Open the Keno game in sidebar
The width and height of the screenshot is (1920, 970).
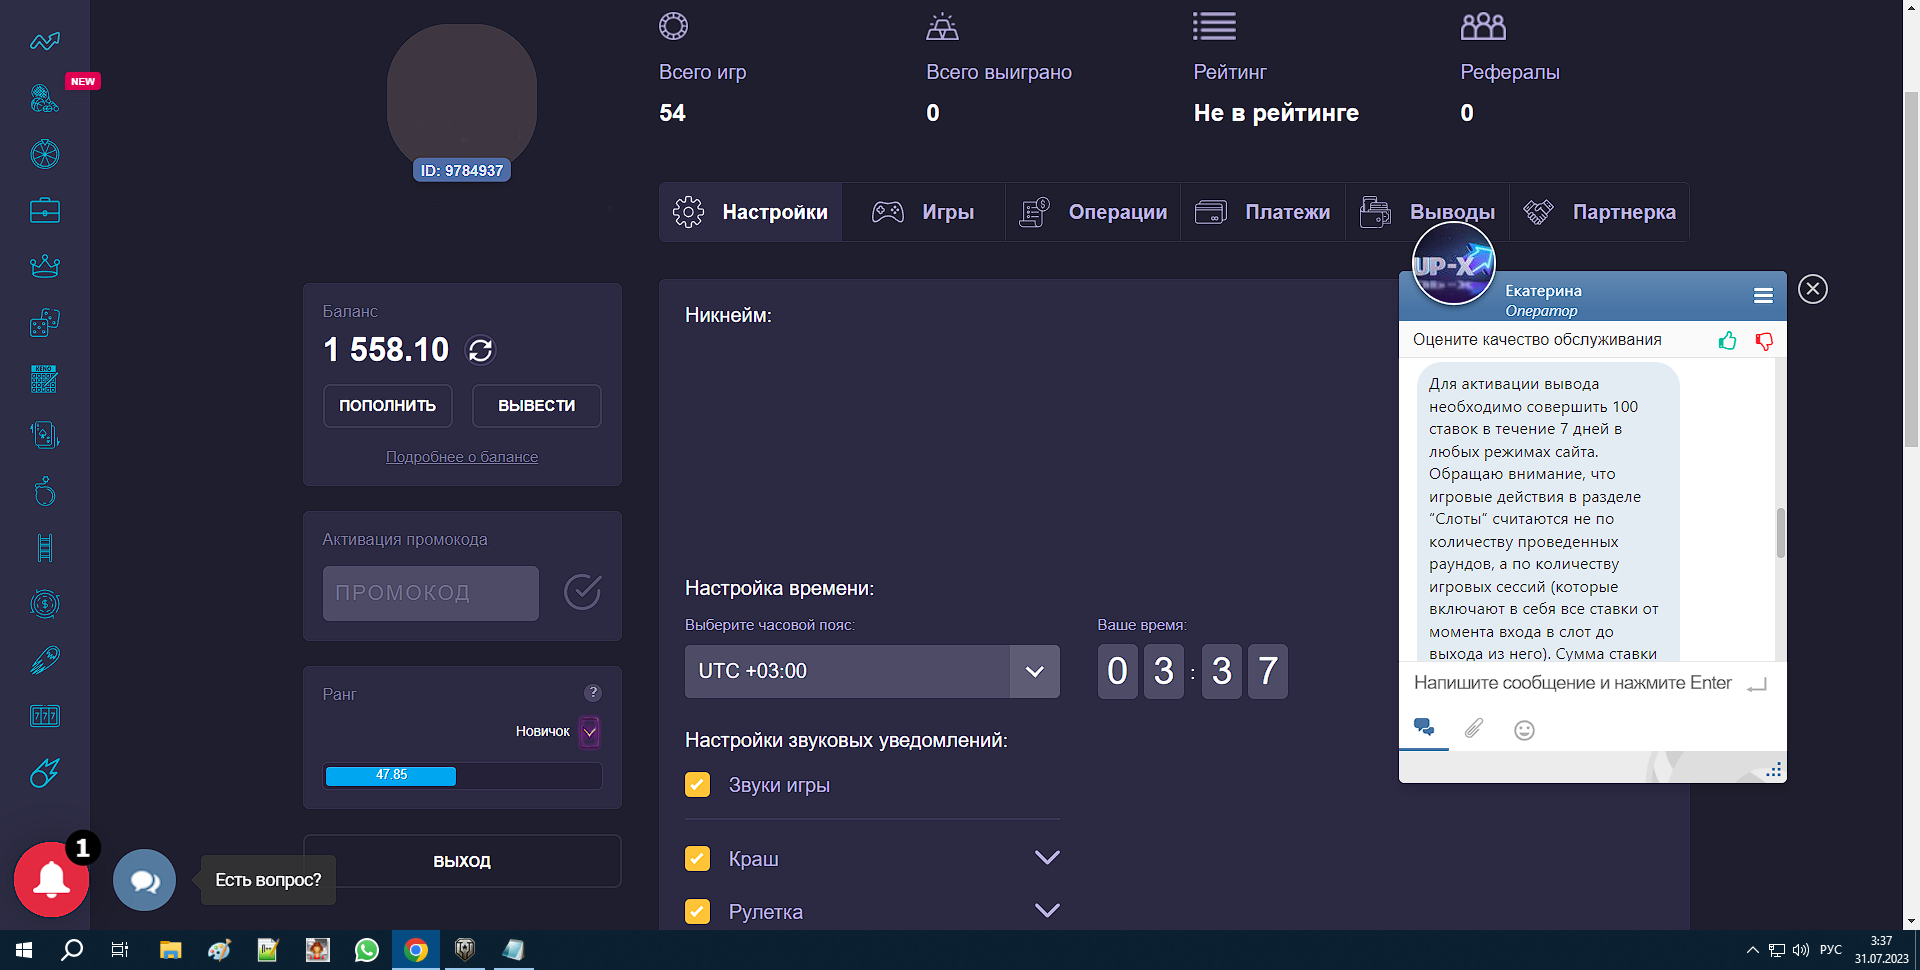[x=45, y=379]
